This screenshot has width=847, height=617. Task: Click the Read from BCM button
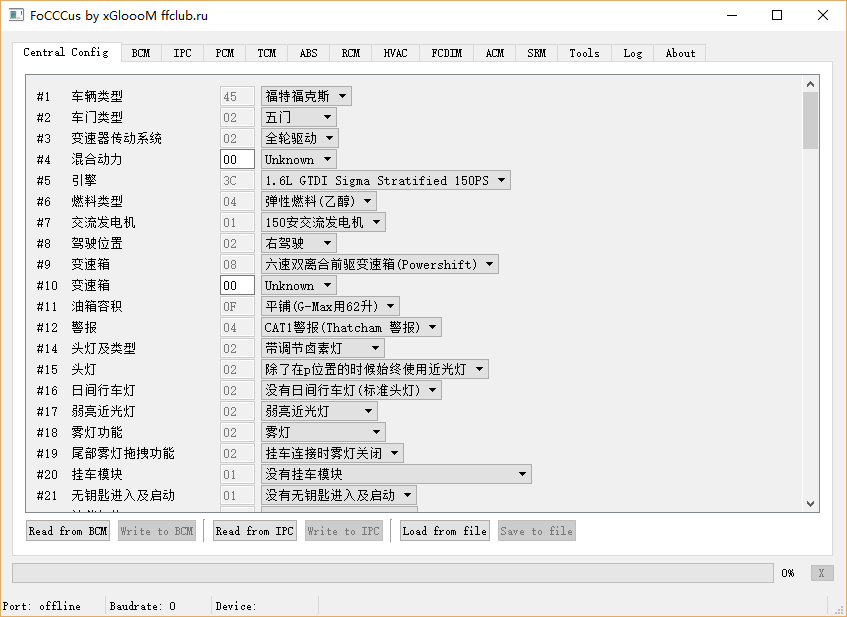pyautogui.click(x=68, y=531)
